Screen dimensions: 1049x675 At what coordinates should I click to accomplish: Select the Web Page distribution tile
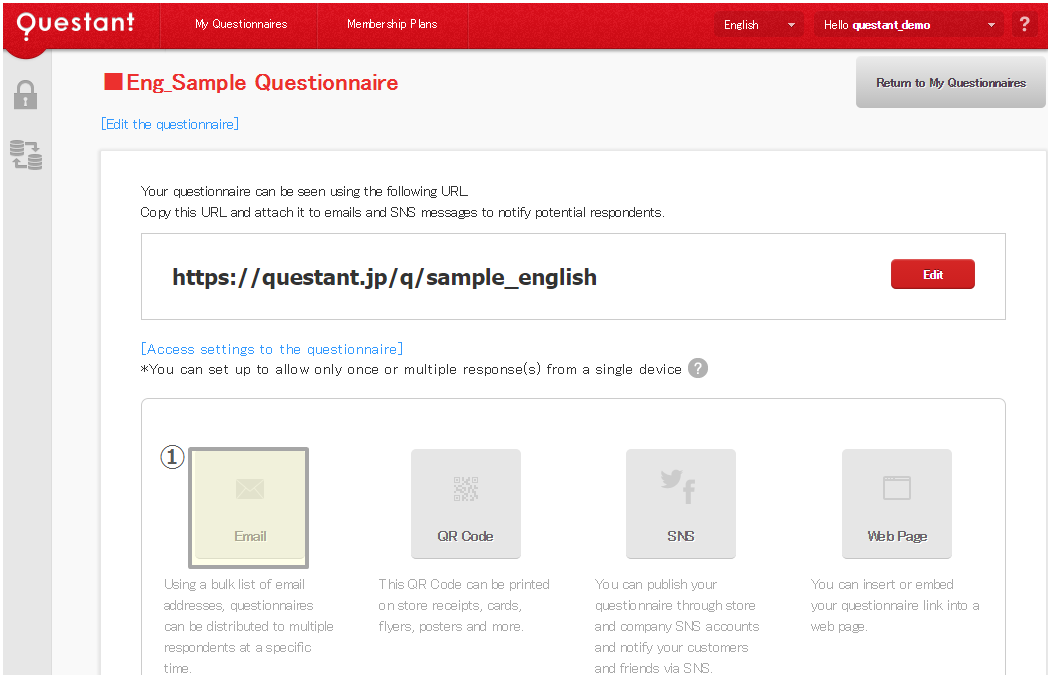pyautogui.click(x=896, y=504)
